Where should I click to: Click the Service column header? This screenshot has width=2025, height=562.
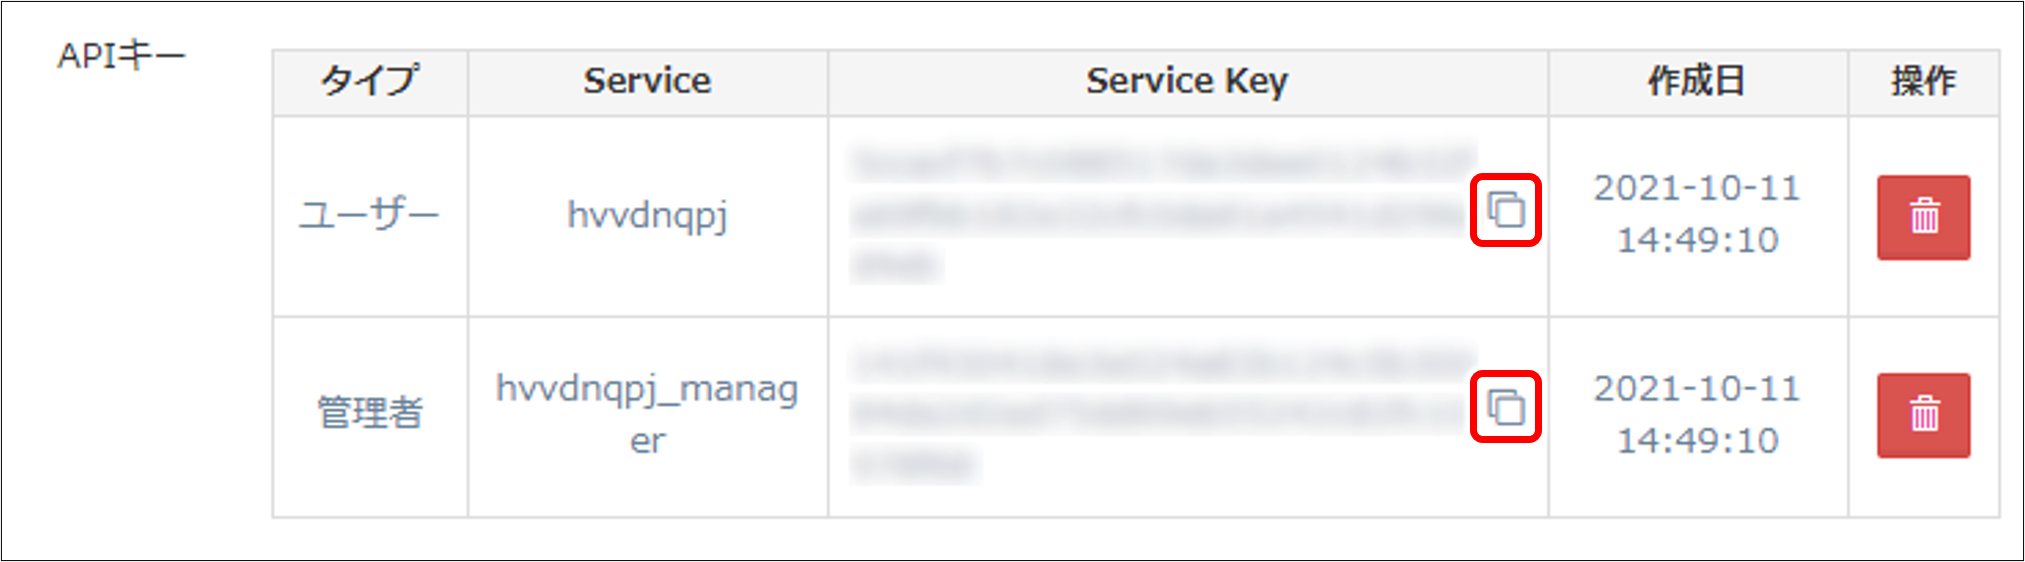[647, 81]
